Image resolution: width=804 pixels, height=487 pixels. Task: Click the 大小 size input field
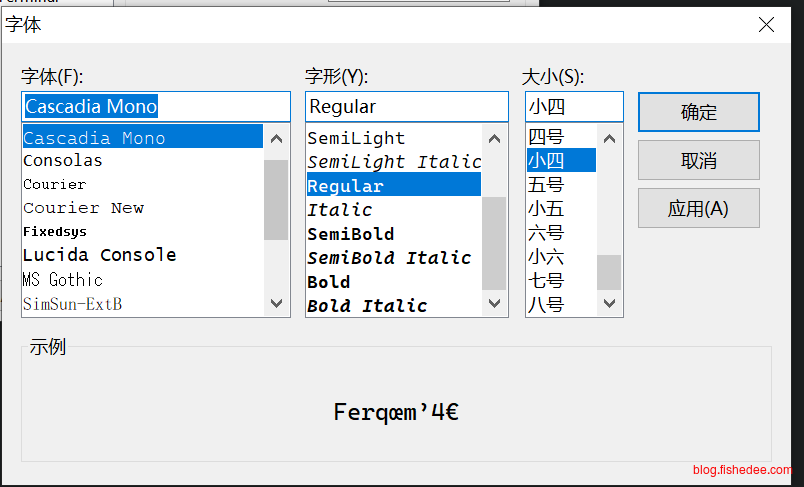click(x=573, y=106)
